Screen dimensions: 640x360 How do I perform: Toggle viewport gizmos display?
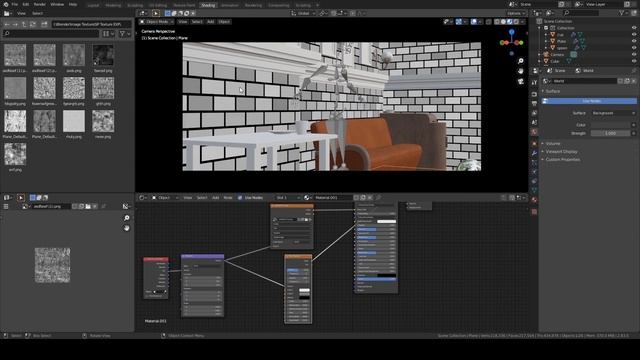(459, 22)
